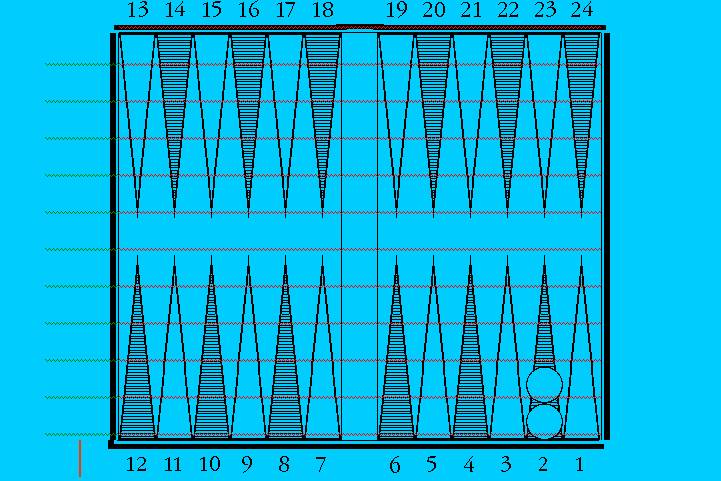Pick the hollow triangle of point 23
Screen dimensions: 721x481
[544, 126]
